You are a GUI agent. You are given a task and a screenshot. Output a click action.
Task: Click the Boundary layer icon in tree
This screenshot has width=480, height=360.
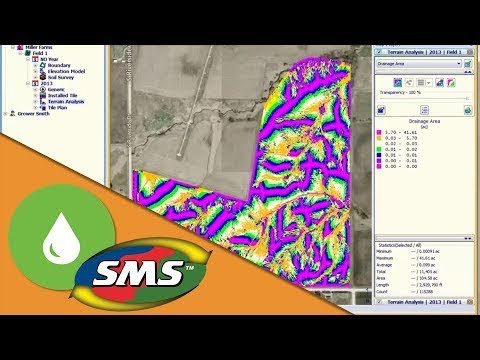pyautogui.click(x=42, y=65)
